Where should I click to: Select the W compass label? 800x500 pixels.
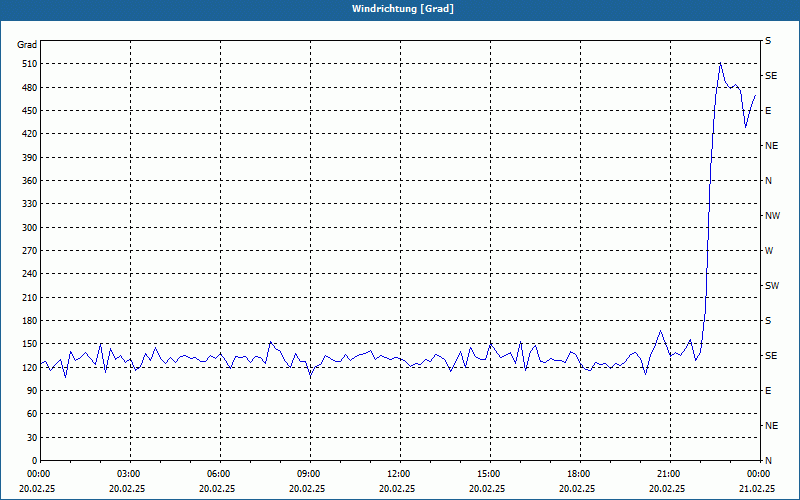(769, 251)
